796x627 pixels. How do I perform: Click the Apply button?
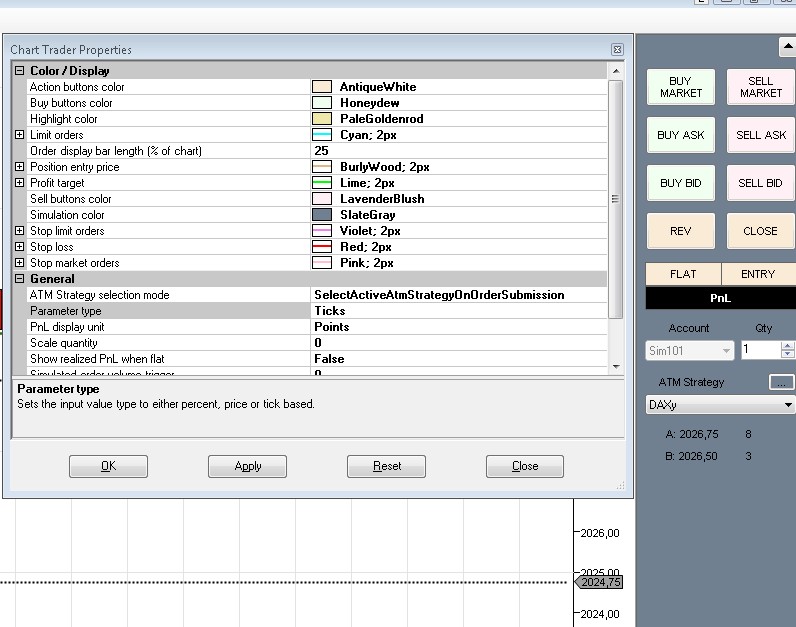pos(247,466)
